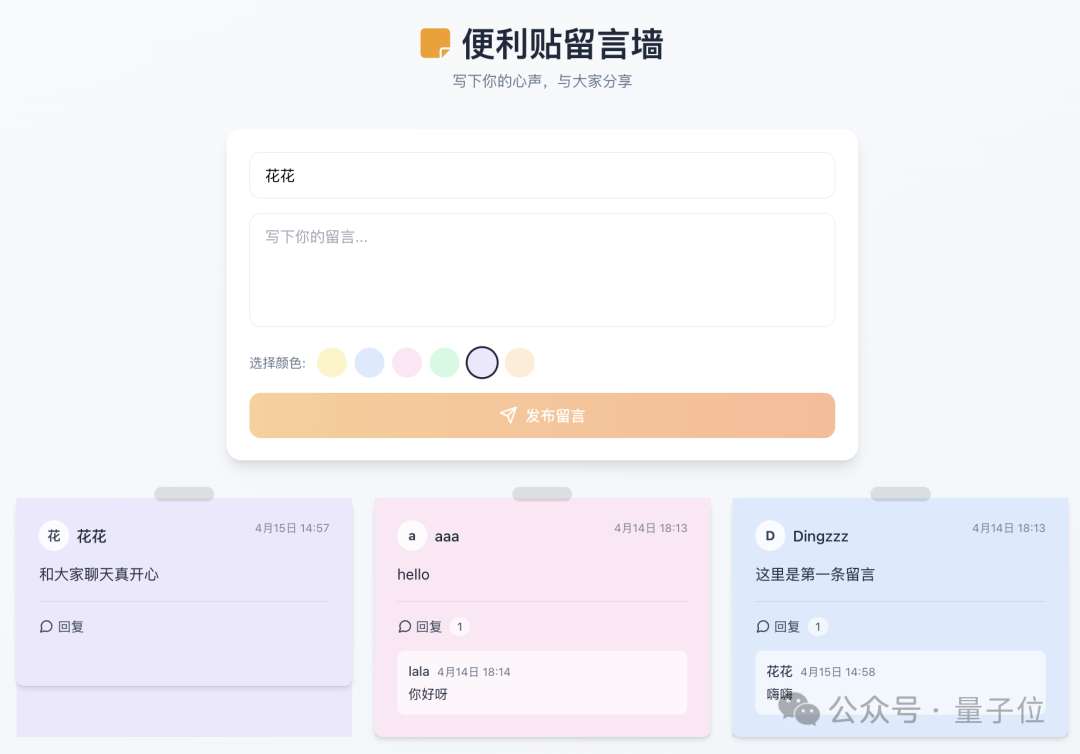The height and width of the screenshot is (754, 1080).
Task: Select the yellow note color
Action: [x=332, y=362]
